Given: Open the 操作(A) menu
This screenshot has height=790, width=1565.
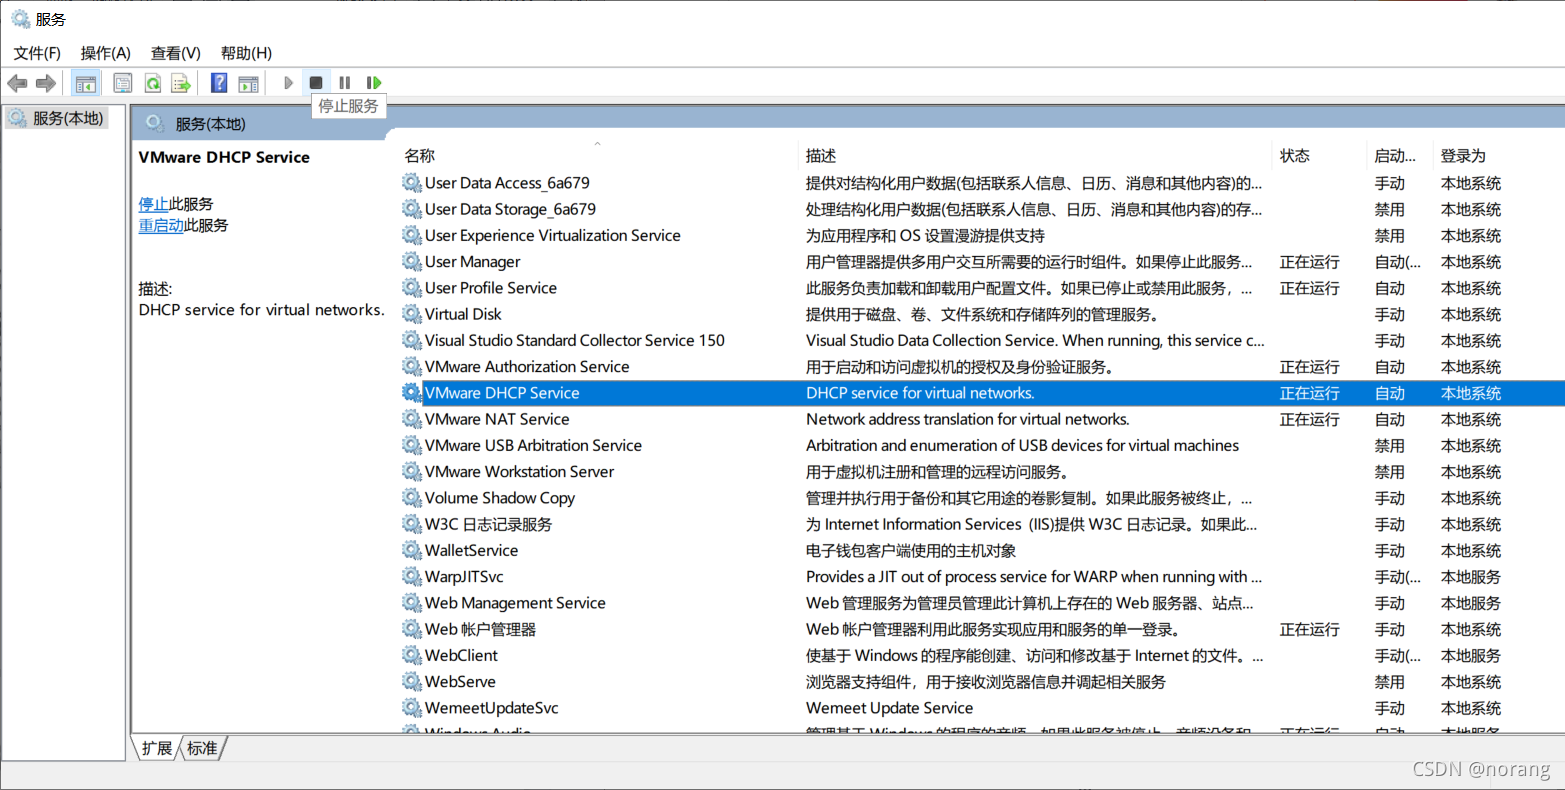Looking at the screenshot, I should pos(105,53).
